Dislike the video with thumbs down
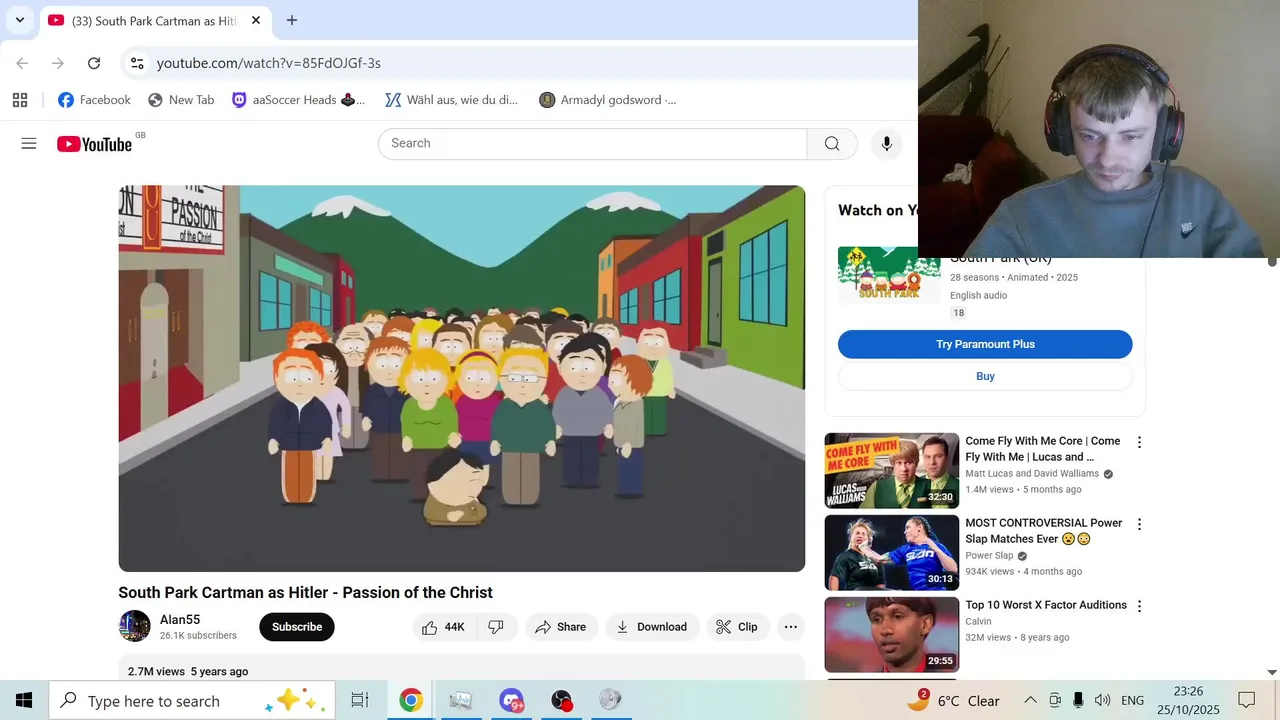This screenshot has height=720, width=1280. pyautogui.click(x=496, y=627)
